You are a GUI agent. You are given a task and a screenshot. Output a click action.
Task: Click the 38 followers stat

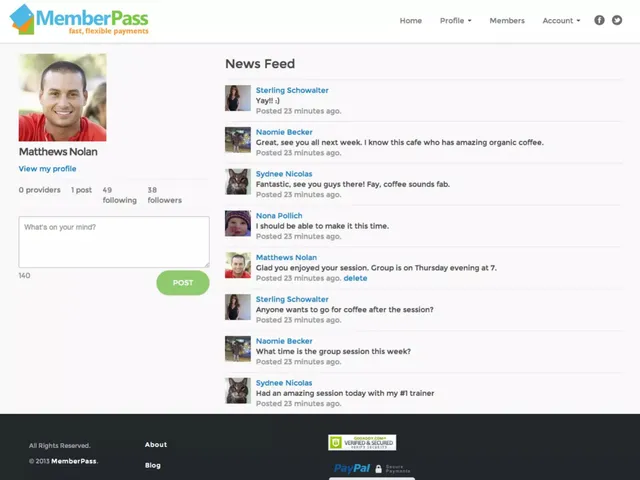(x=164, y=195)
